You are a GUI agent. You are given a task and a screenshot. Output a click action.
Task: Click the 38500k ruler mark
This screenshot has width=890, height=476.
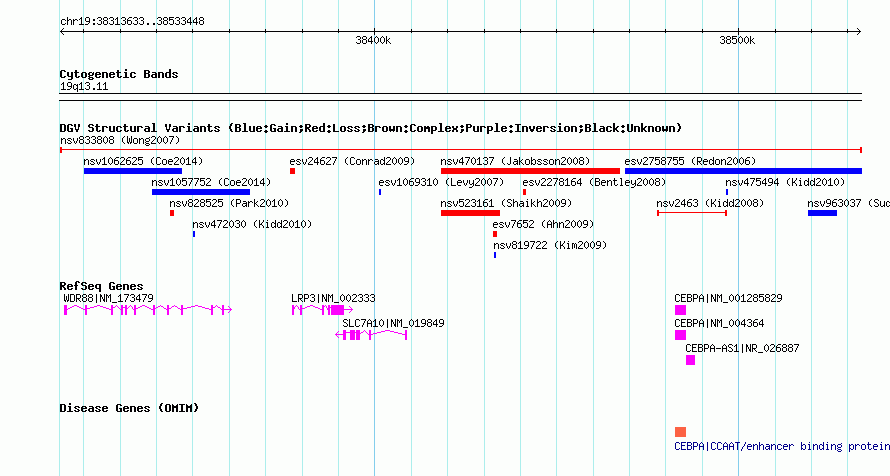point(737,40)
